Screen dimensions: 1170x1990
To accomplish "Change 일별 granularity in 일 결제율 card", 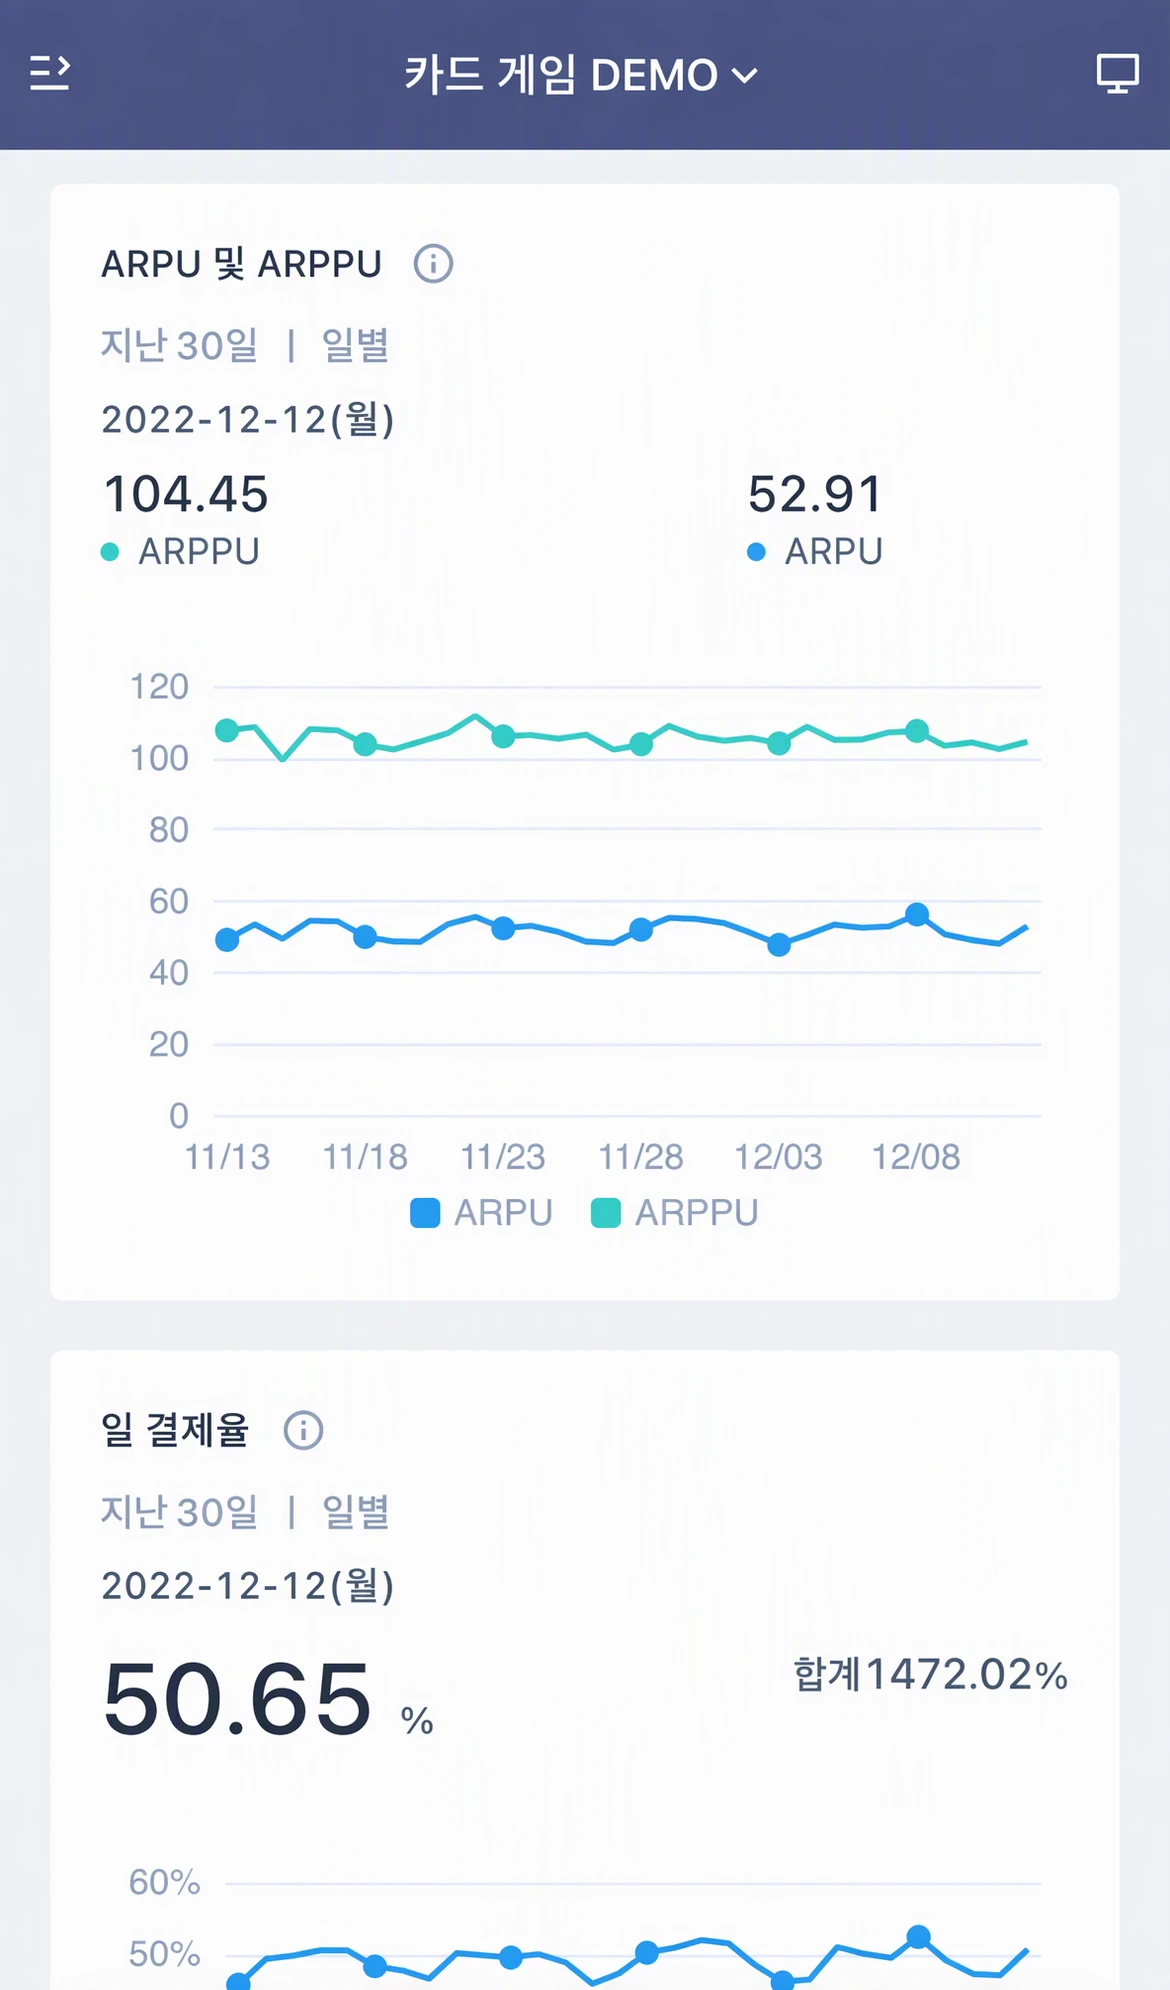I will click(355, 1512).
